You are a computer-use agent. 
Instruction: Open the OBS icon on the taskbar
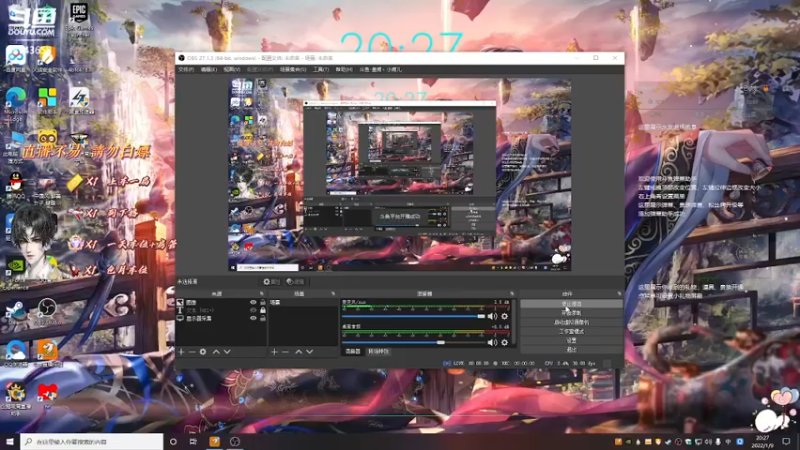[x=235, y=441]
